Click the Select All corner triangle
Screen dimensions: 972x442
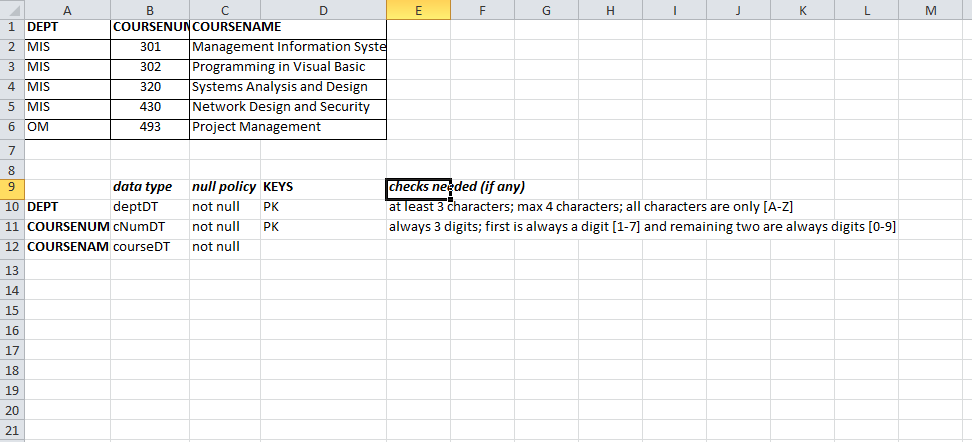coord(12,9)
